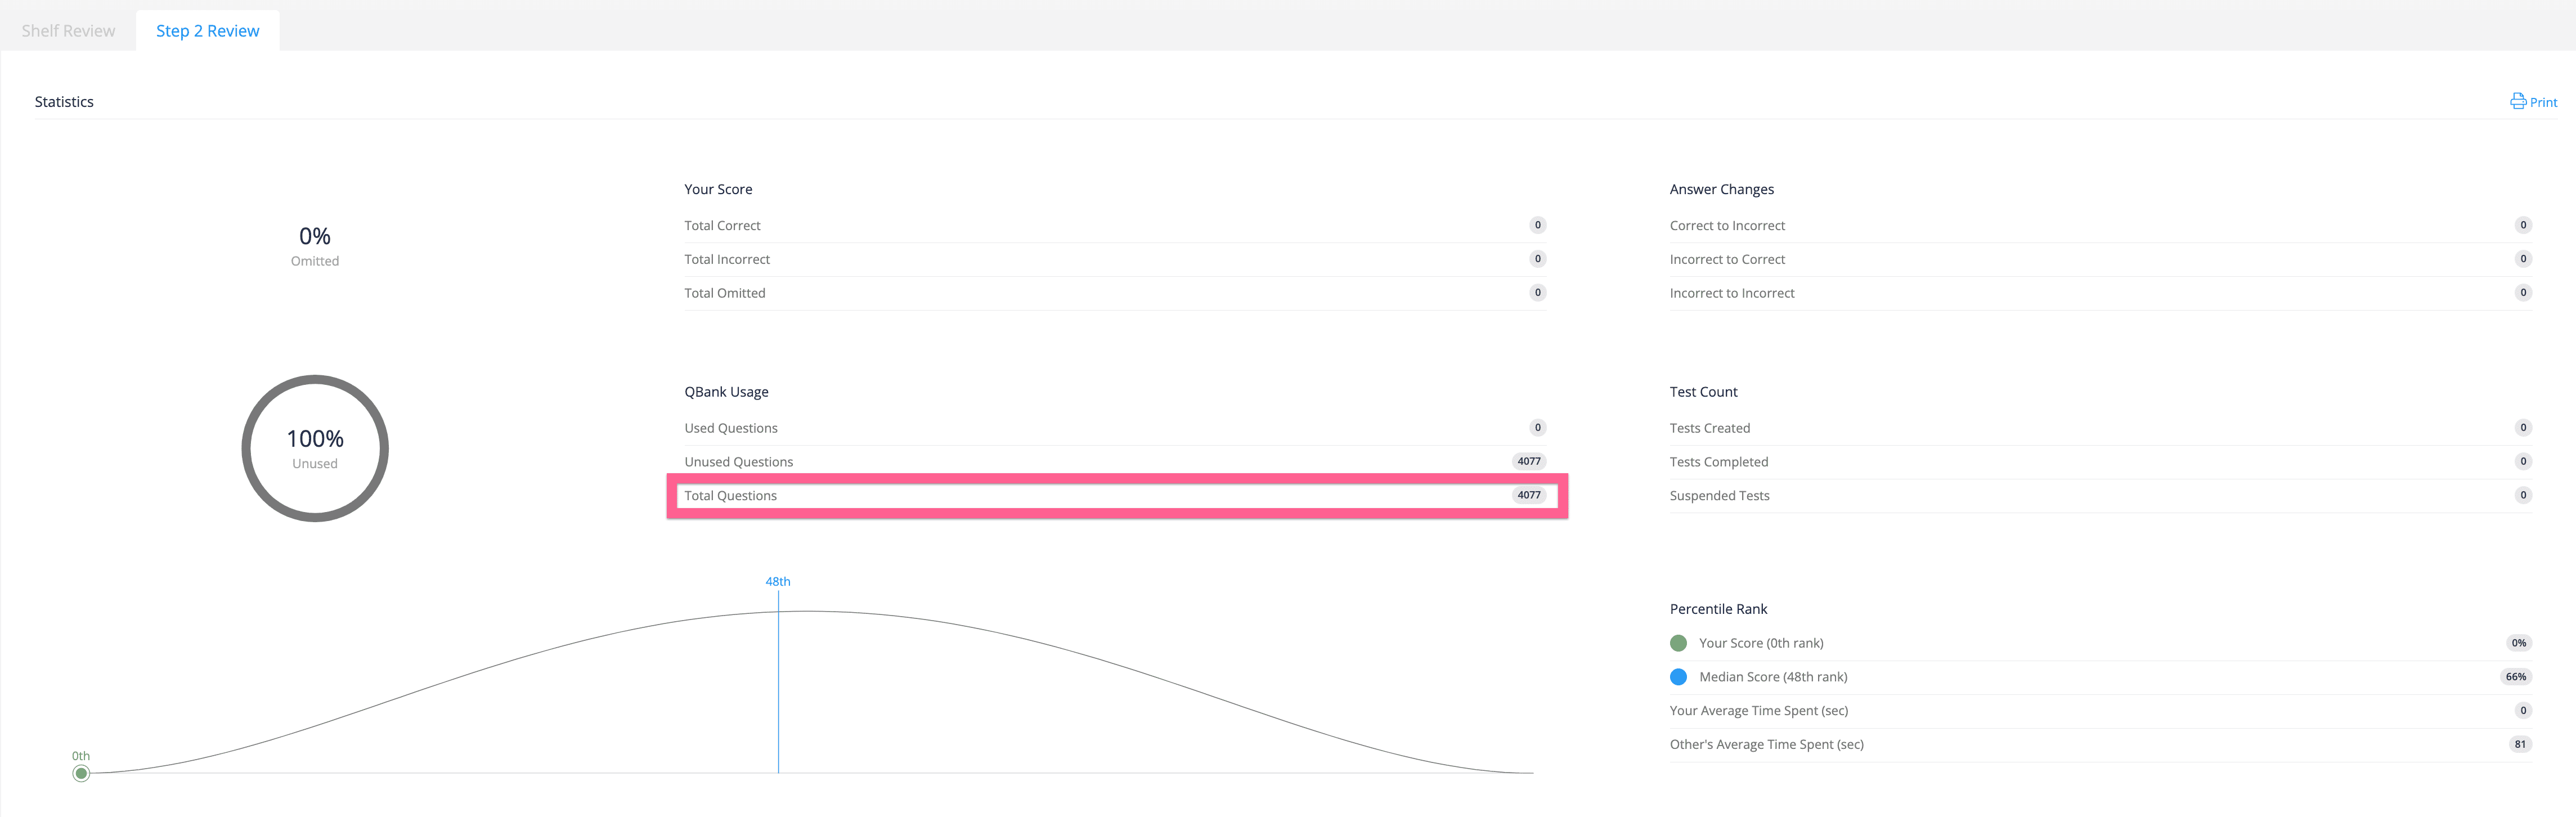Select the Step 2 Review tab
Viewport: 2576px width, 817px height.
pyautogui.click(x=208, y=31)
